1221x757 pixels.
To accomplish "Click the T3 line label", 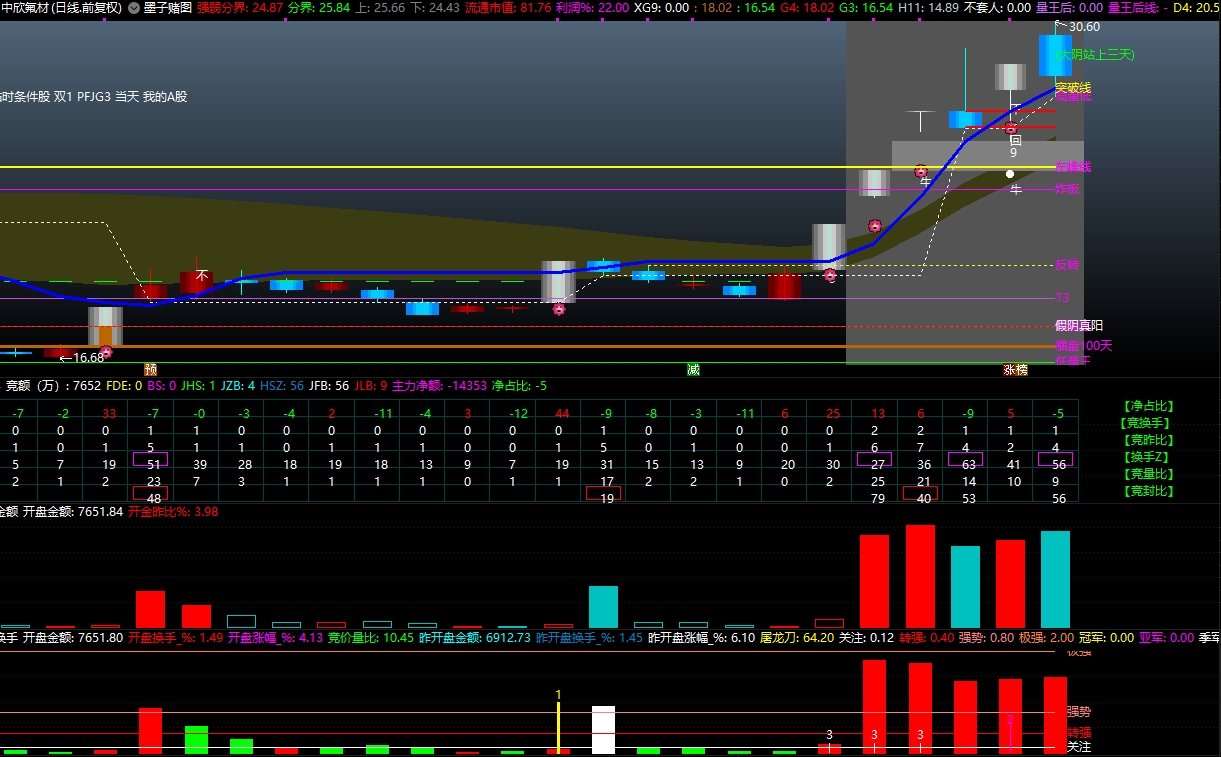I will click(x=1062, y=298).
